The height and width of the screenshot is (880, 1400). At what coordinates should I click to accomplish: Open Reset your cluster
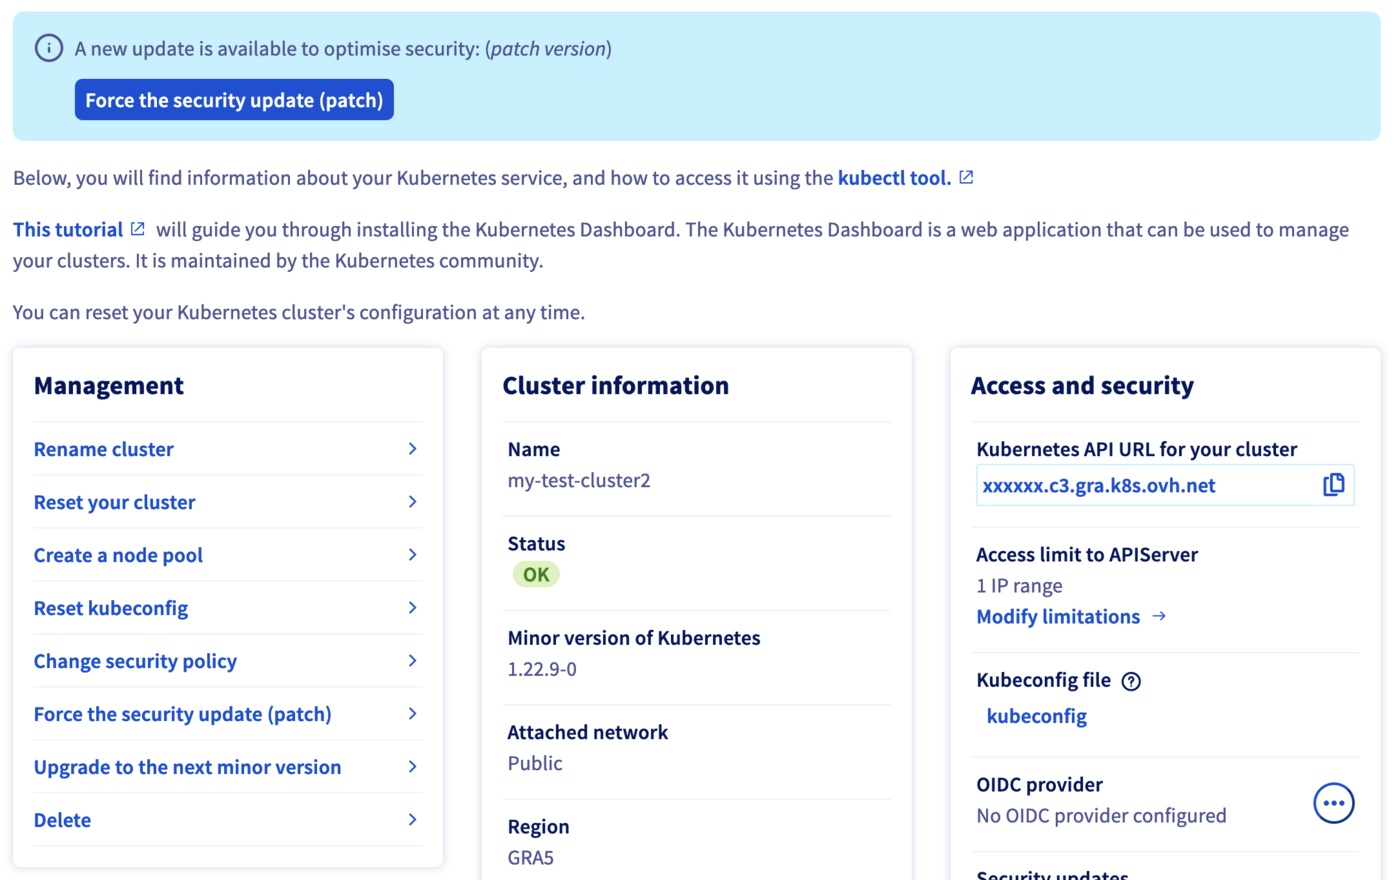point(114,502)
